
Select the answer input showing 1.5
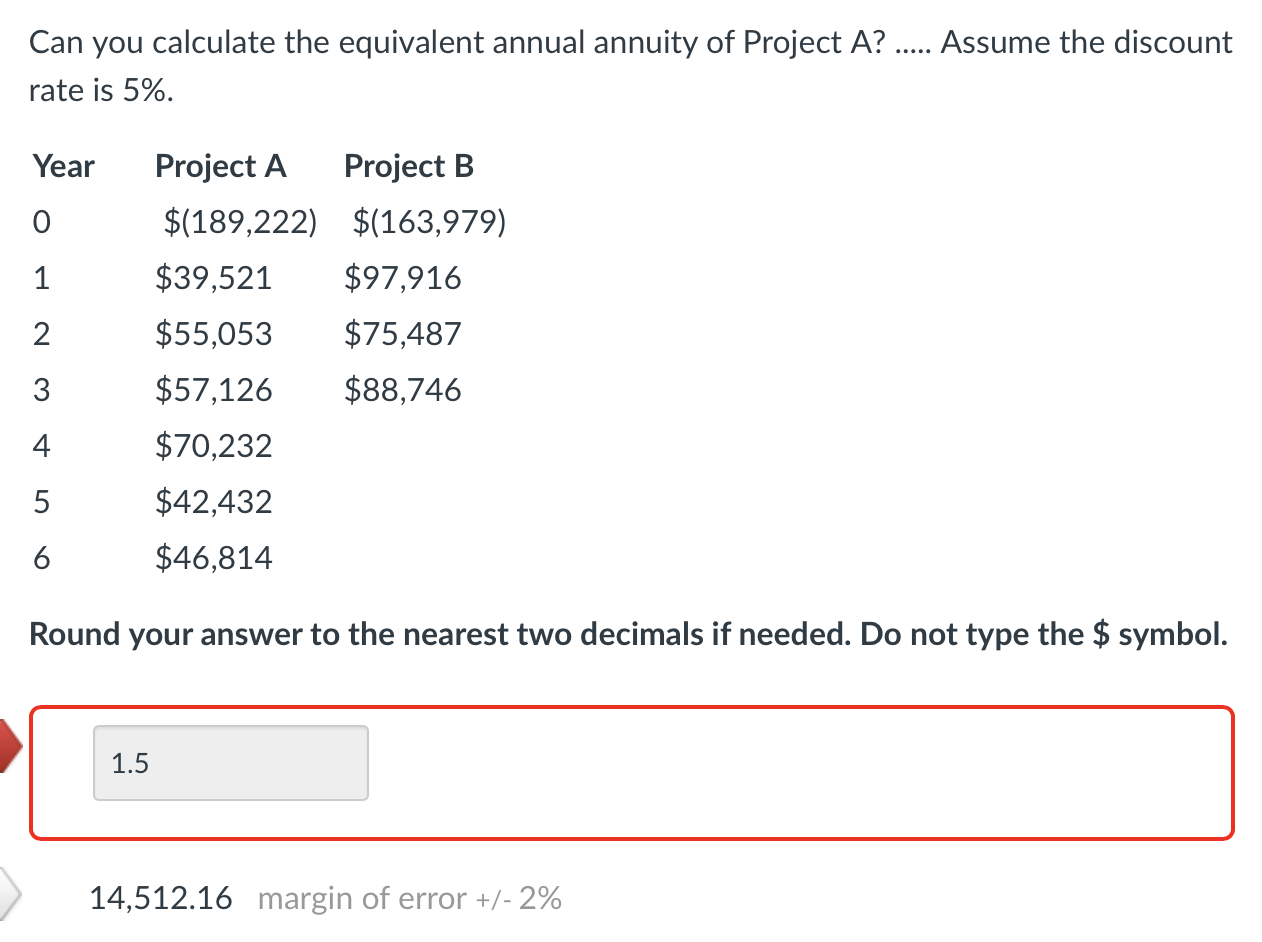pos(230,763)
